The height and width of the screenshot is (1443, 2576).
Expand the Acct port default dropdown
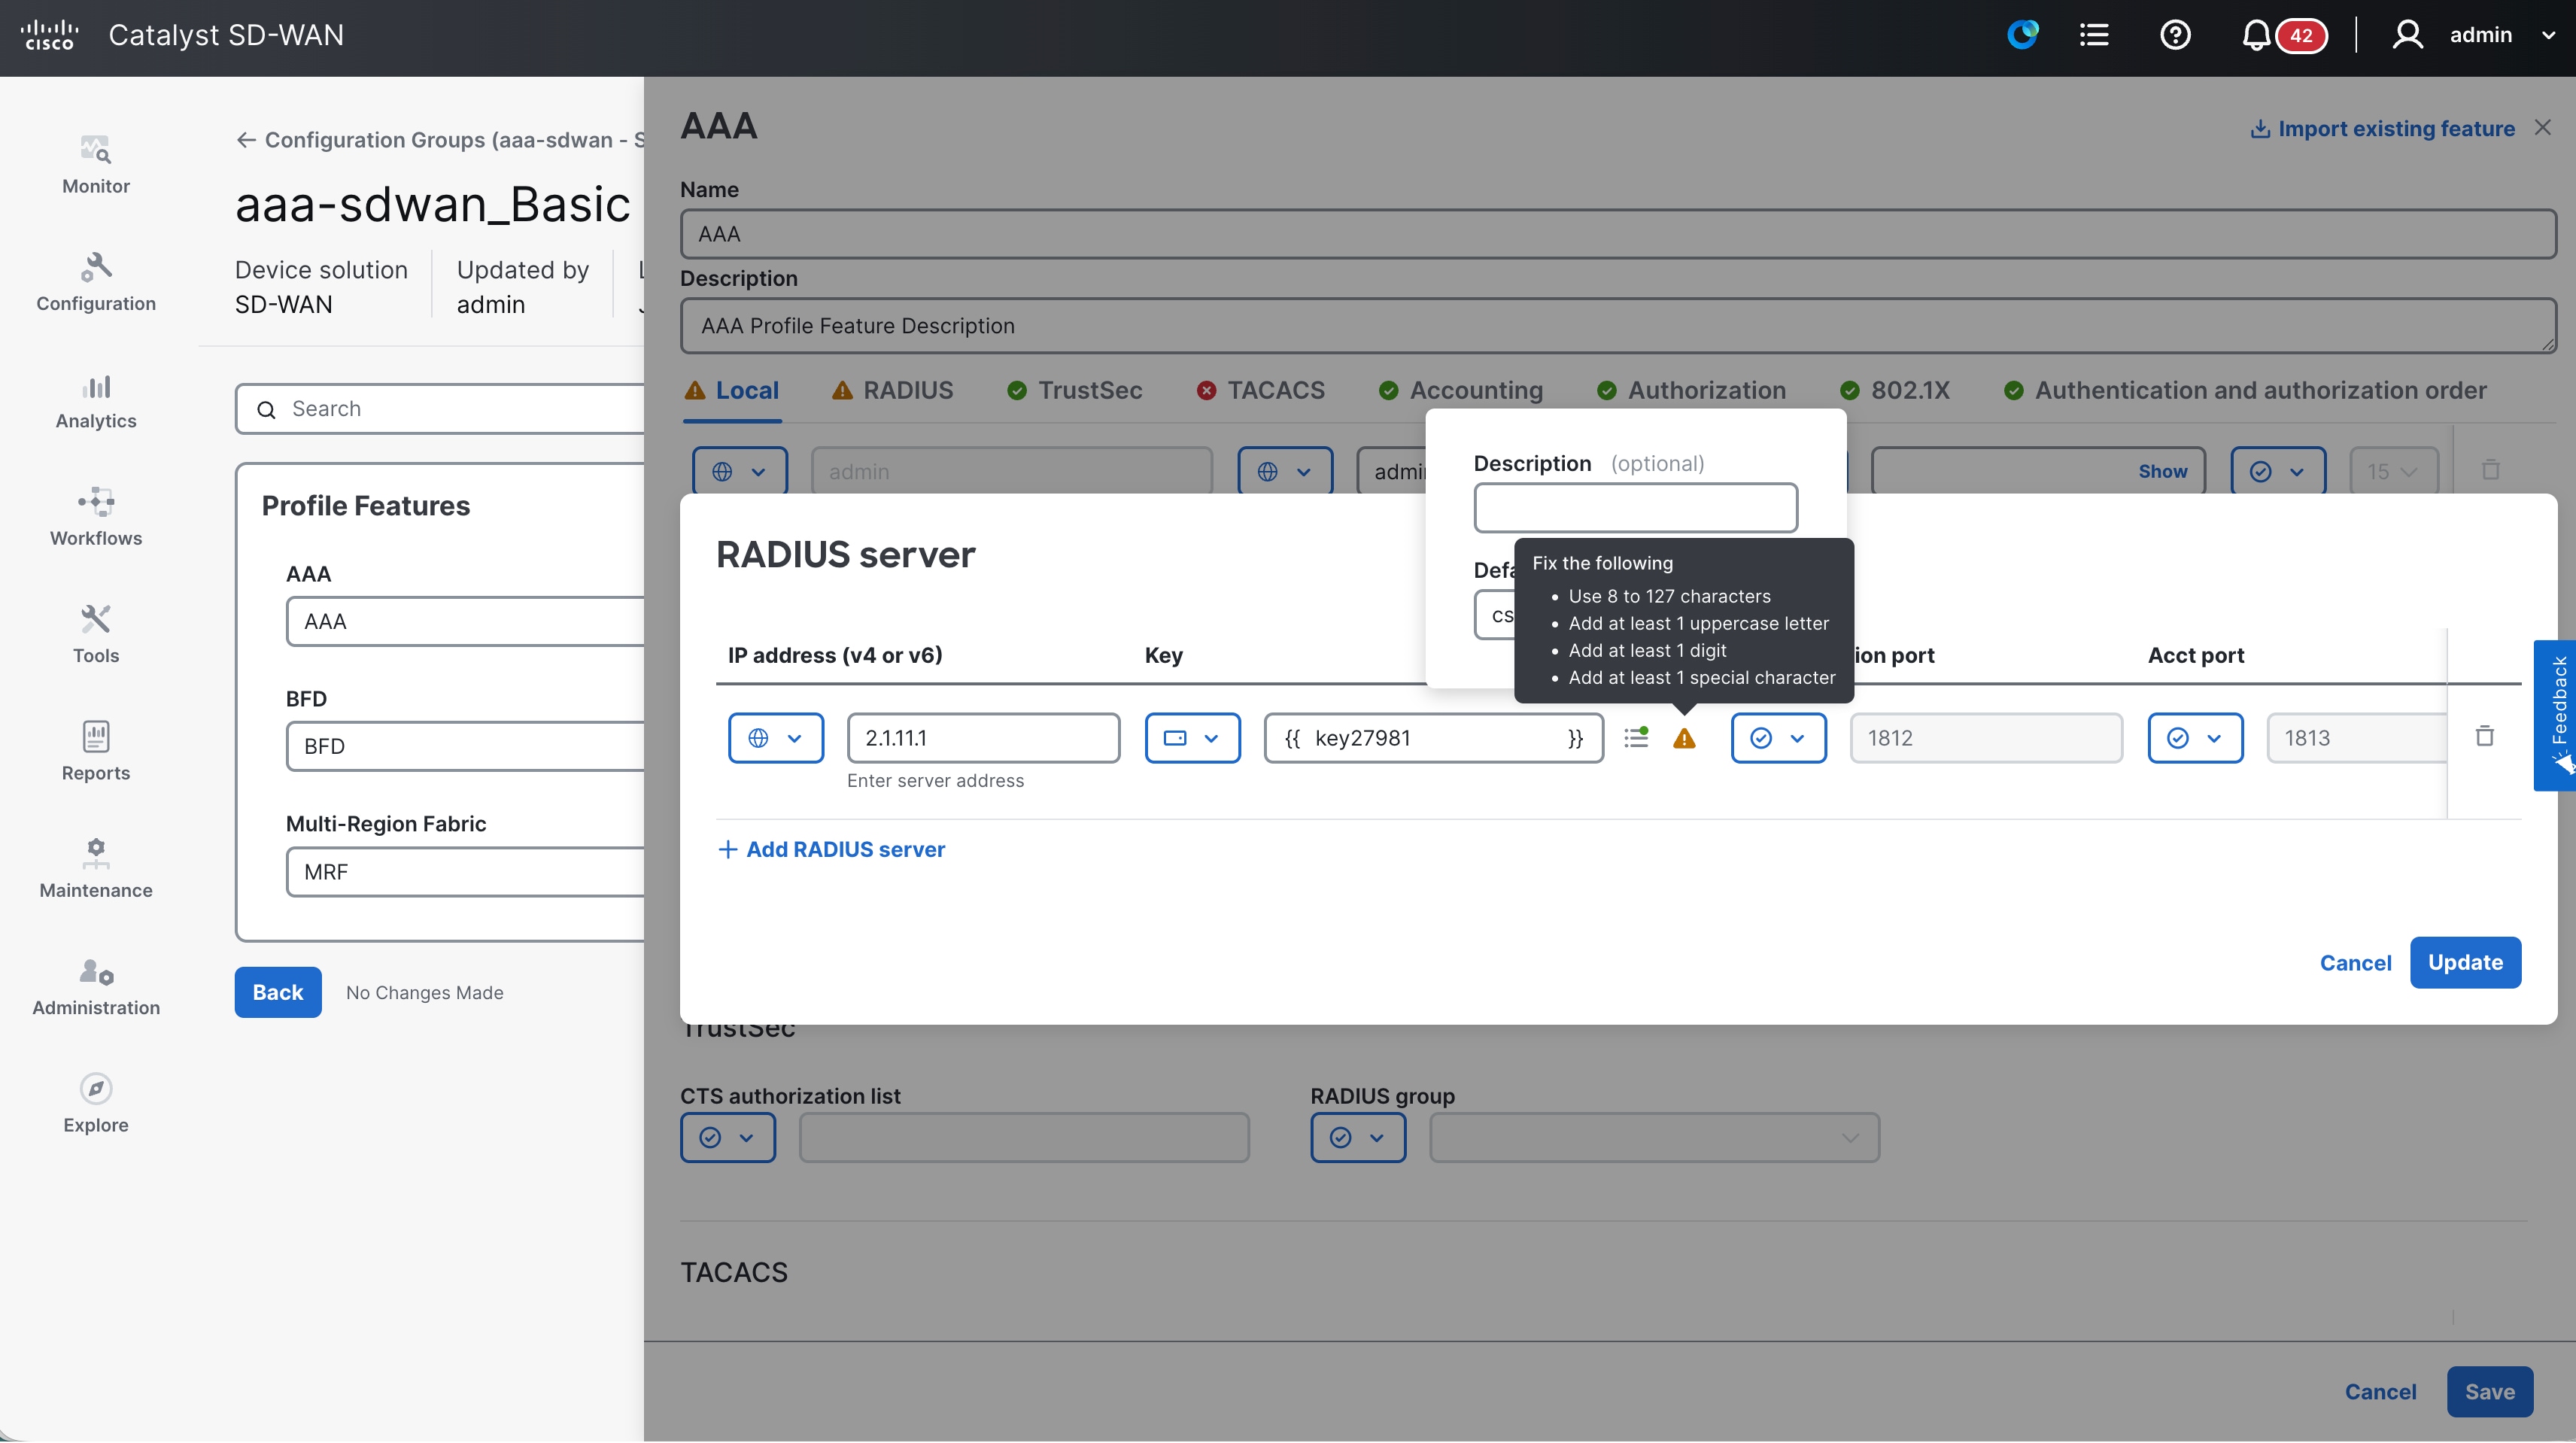click(2196, 738)
